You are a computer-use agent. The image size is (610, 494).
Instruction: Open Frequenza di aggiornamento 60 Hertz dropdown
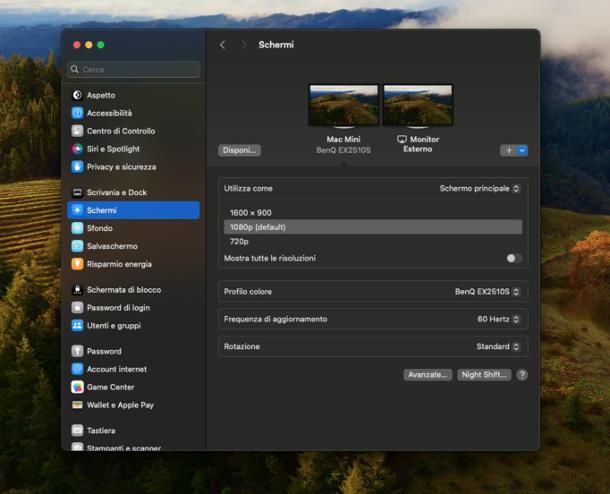pos(498,319)
